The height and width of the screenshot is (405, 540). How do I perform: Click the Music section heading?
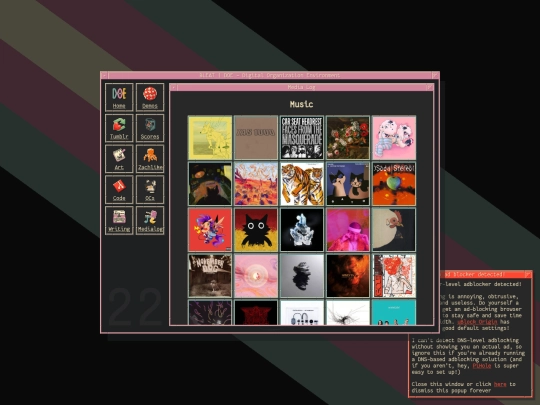[x=301, y=104]
